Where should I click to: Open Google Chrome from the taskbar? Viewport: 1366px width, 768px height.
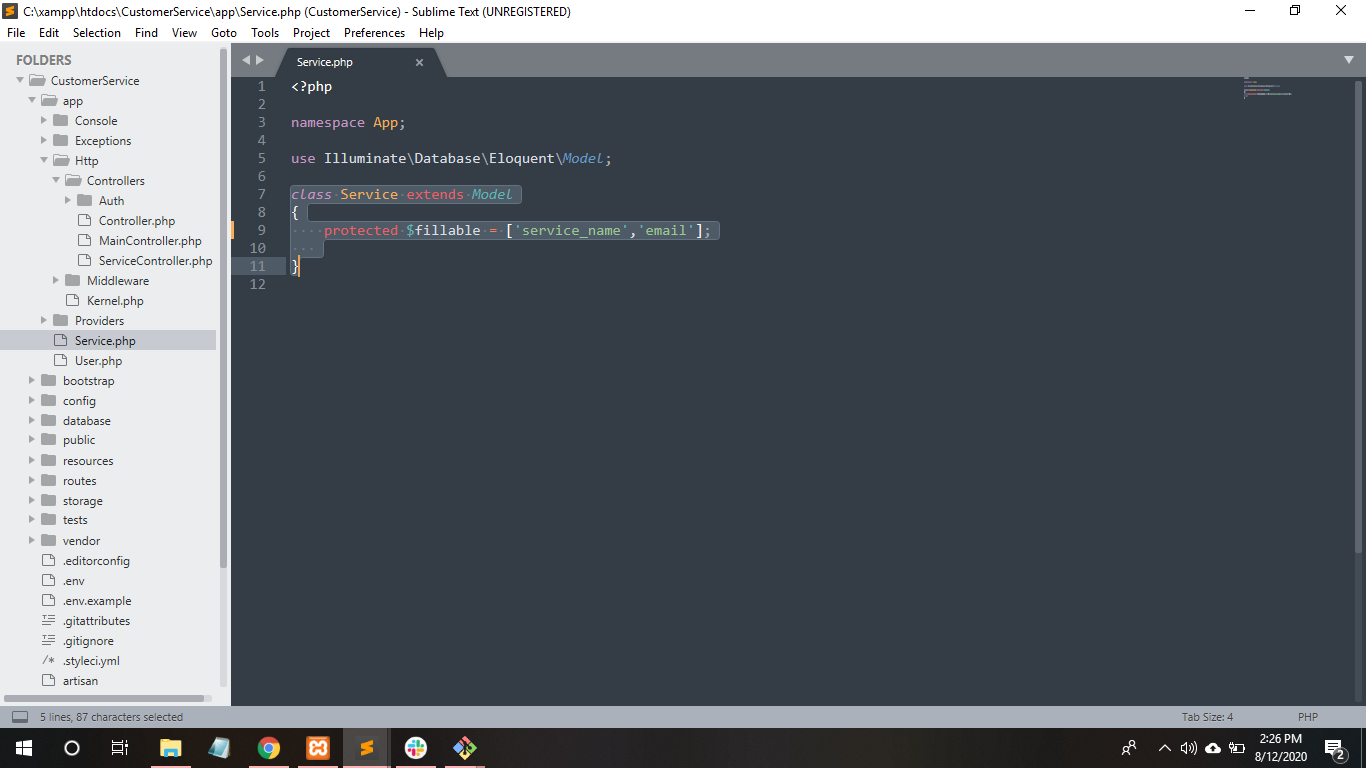(x=268, y=748)
